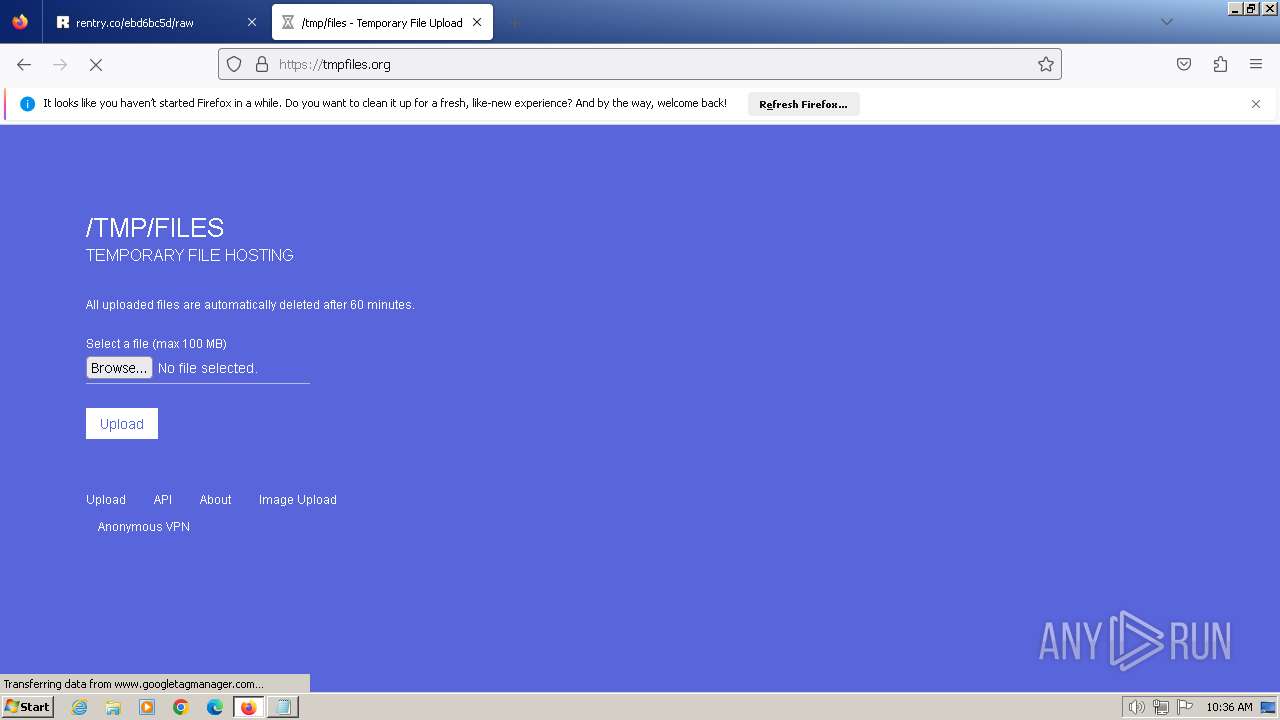Select the /tmp/files Temporary File Upload tab
The width and height of the screenshot is (1280, 720).
[x=383, y=22]
